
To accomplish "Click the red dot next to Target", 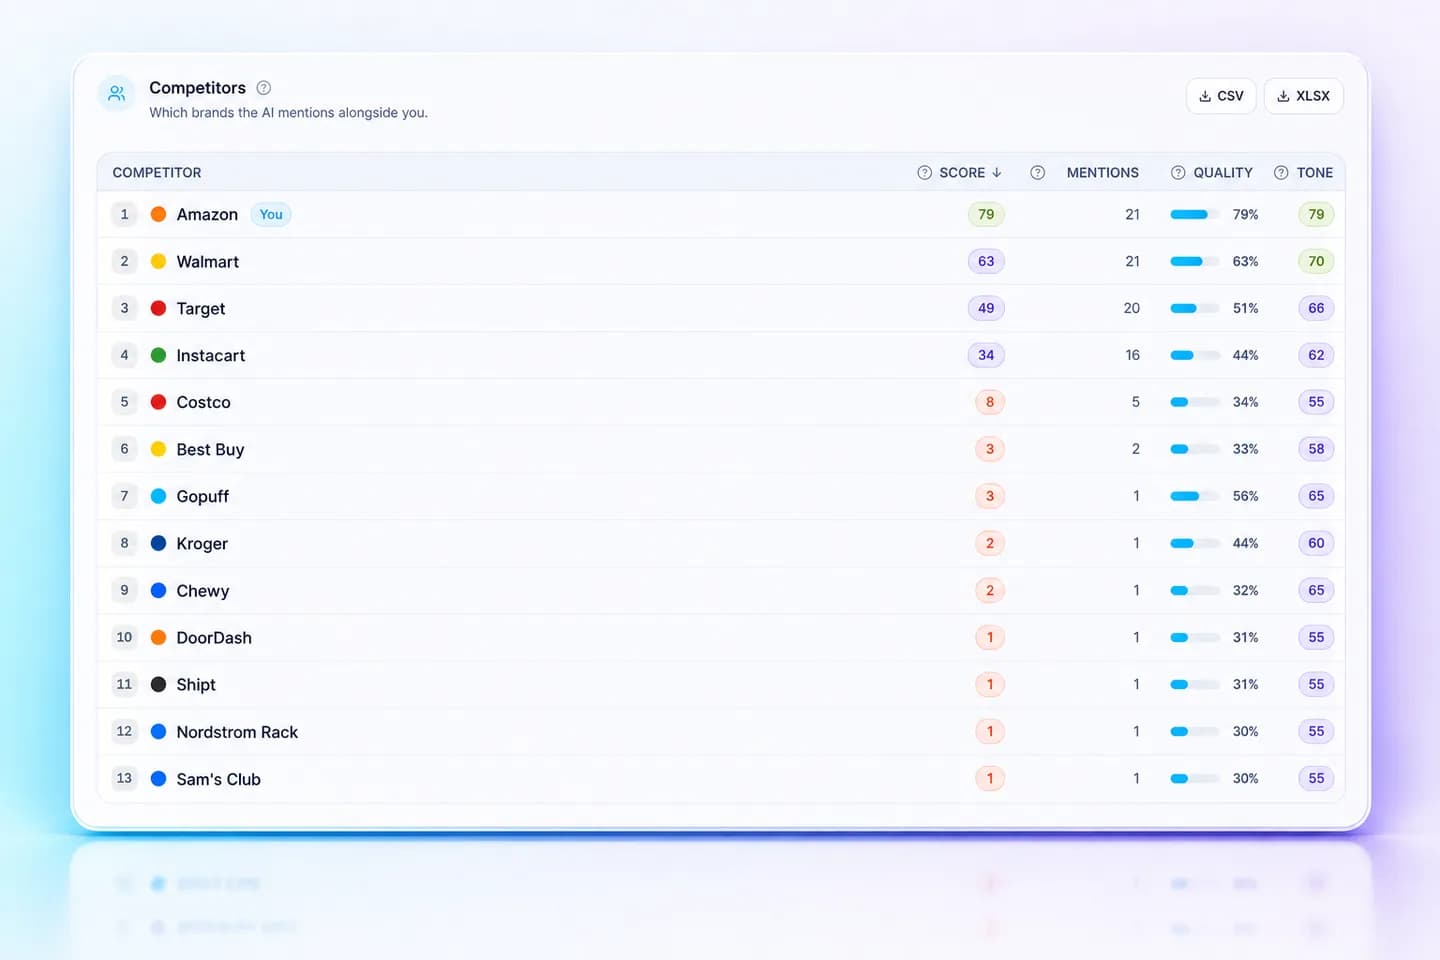I will tap(158, 308).
